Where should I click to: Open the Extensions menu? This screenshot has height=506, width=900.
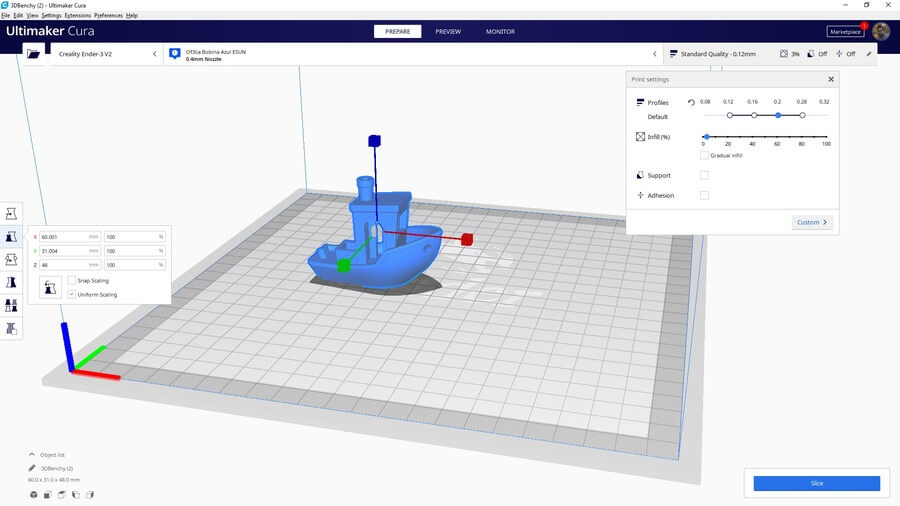77,15
